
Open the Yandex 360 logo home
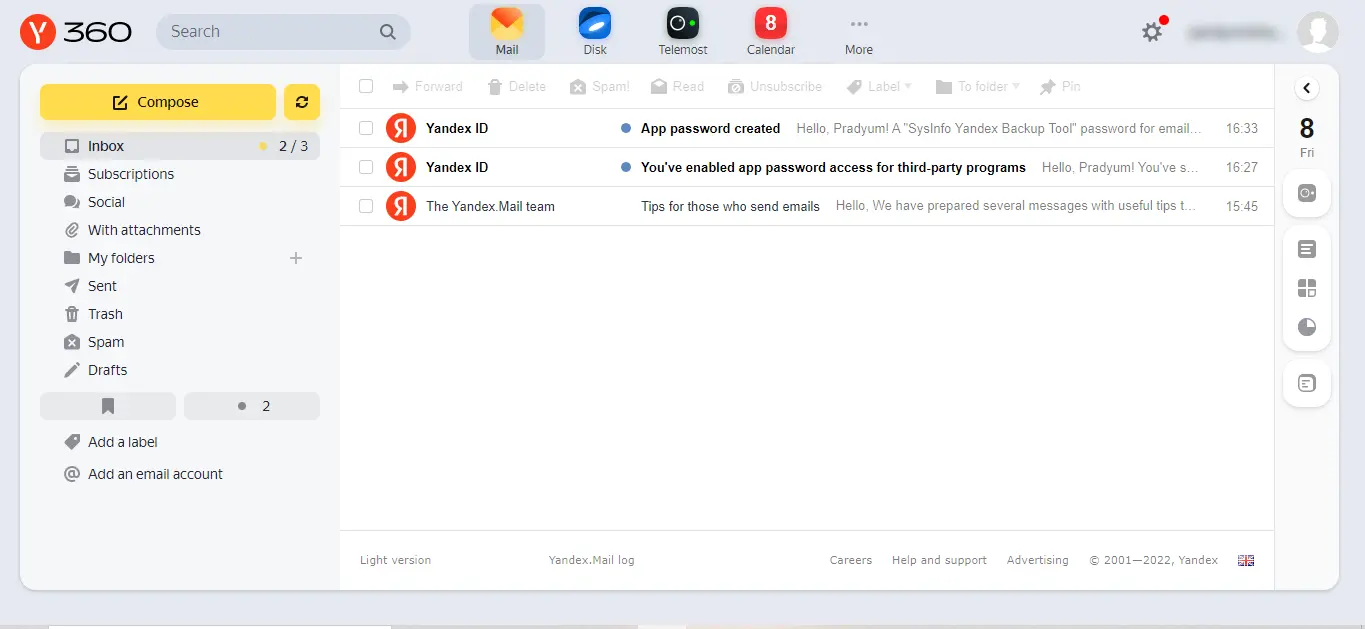pos(76,32)
